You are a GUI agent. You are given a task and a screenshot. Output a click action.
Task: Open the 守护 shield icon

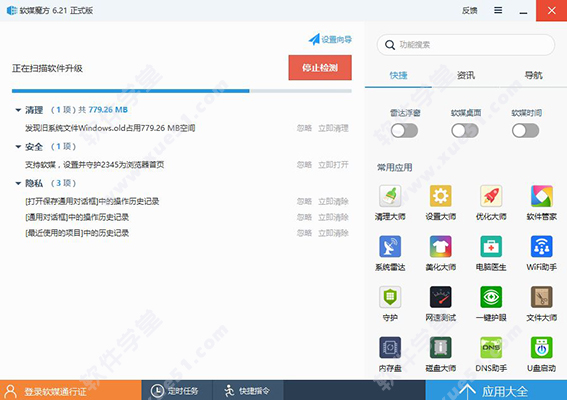tap(390, 297)
